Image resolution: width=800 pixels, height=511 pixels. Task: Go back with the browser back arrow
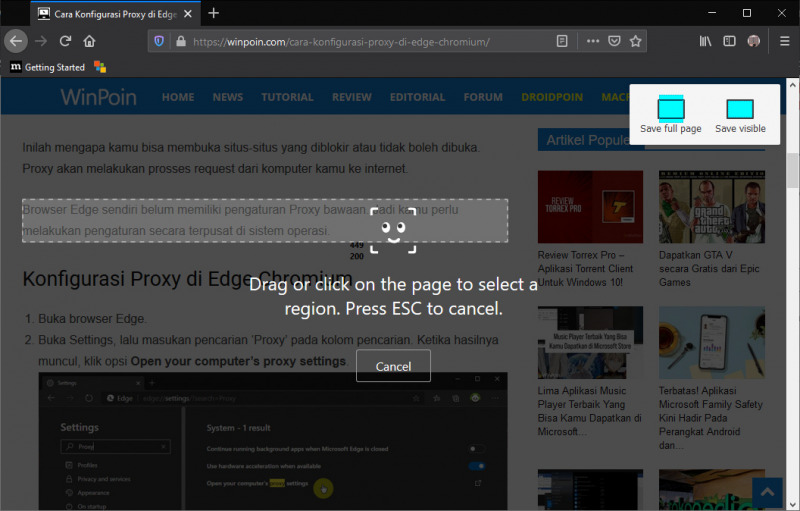[16, 41]
